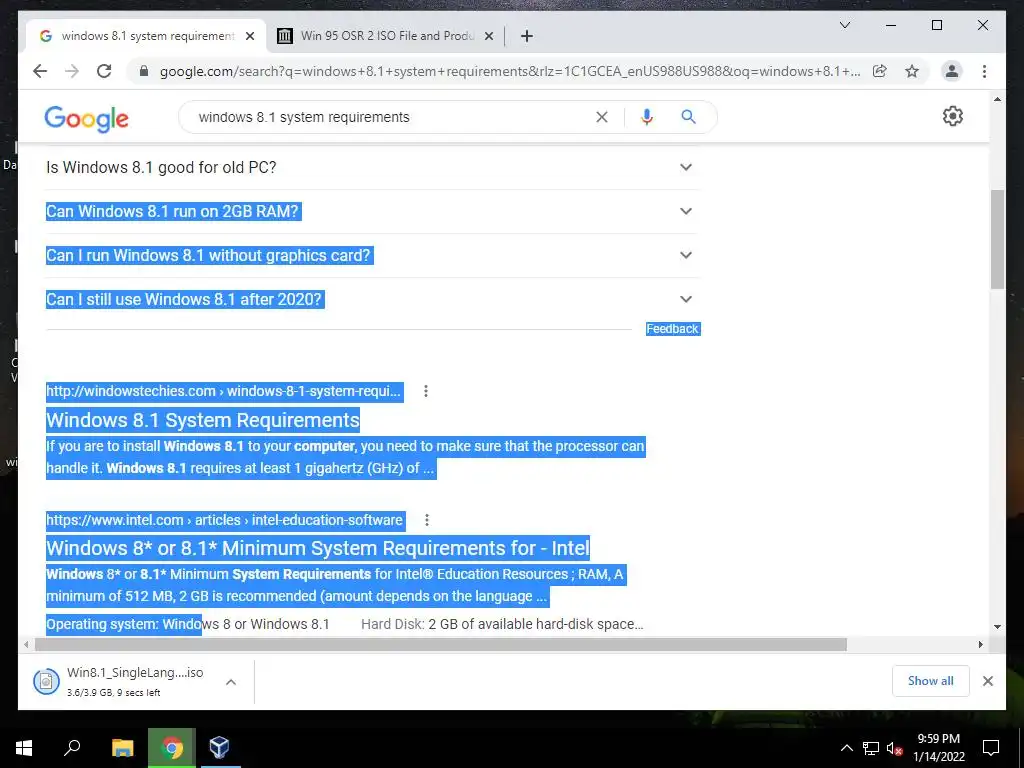The height and width of the screenshot is (768, 1024).
Task: Click the taskbar clock showing 9:59 PM
Action: (x=939, y=748)
